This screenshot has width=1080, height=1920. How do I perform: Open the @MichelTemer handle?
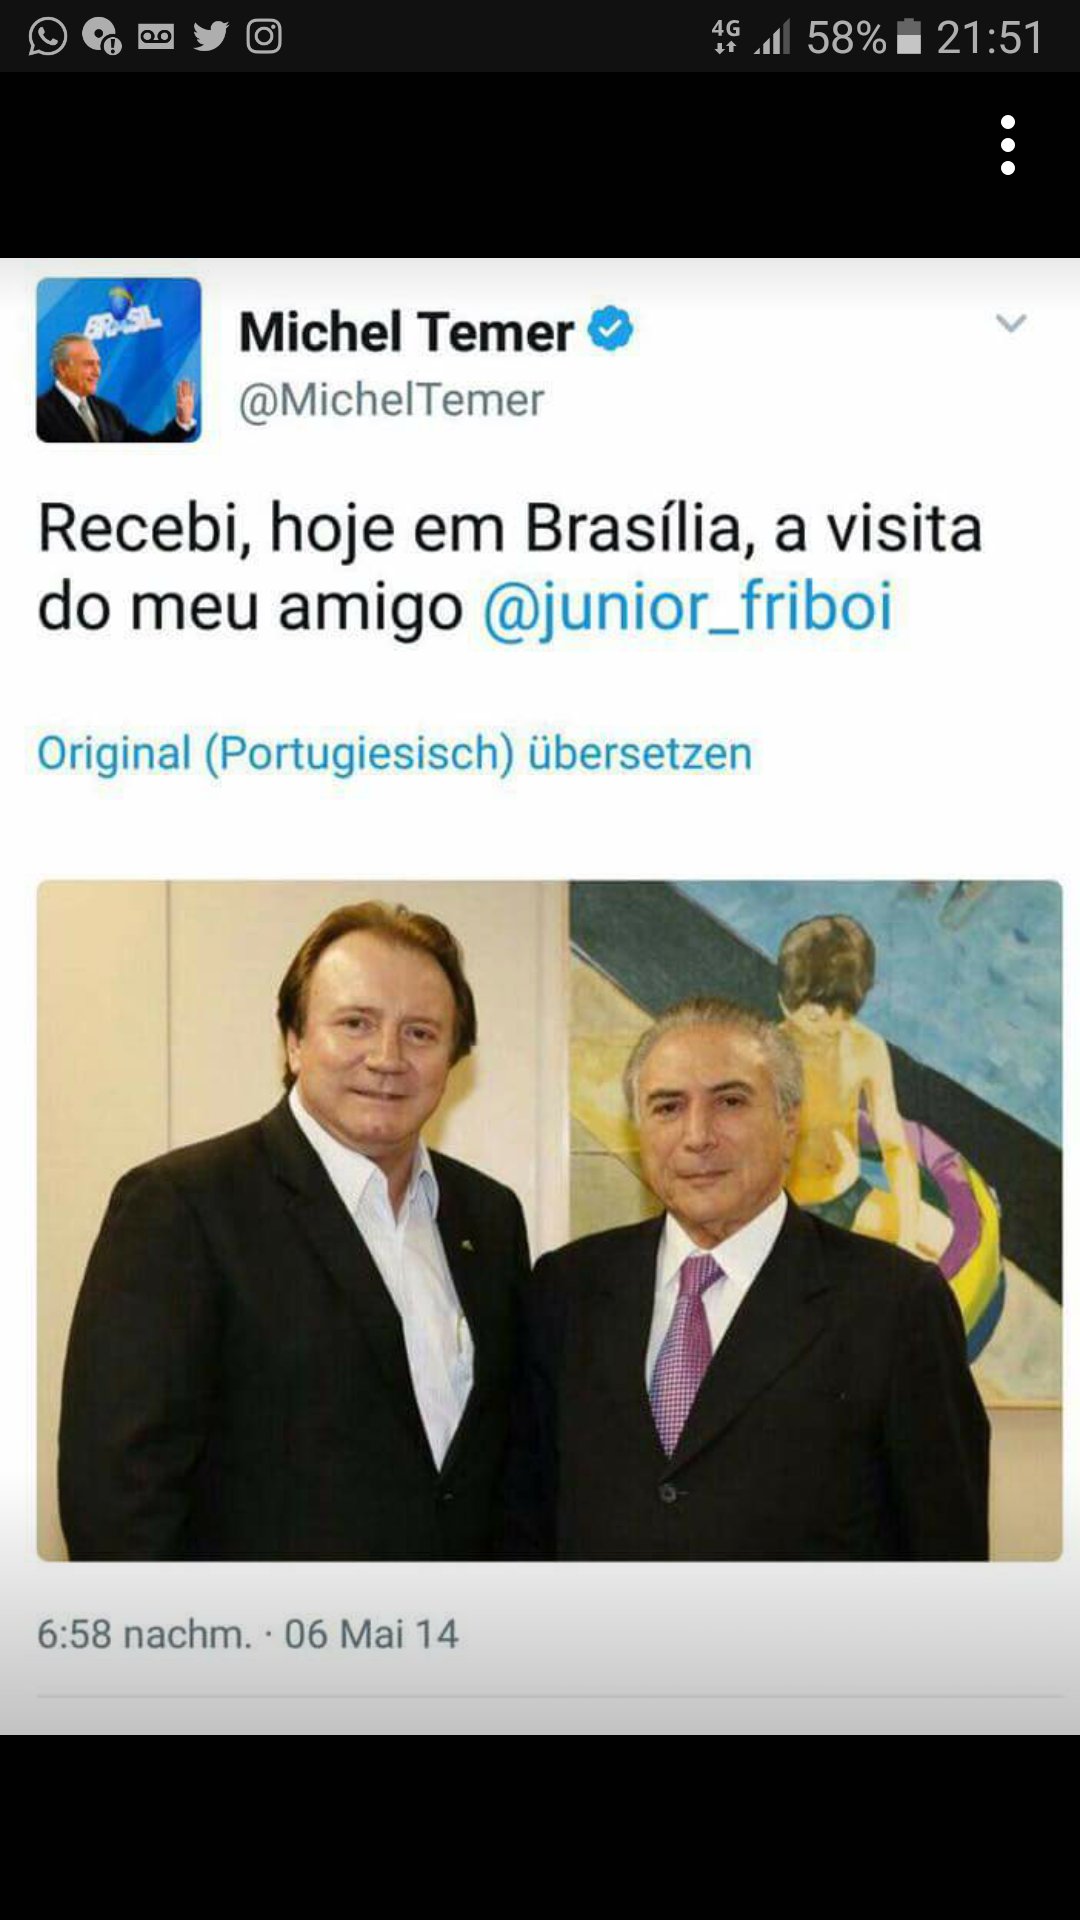pos(391,400)
